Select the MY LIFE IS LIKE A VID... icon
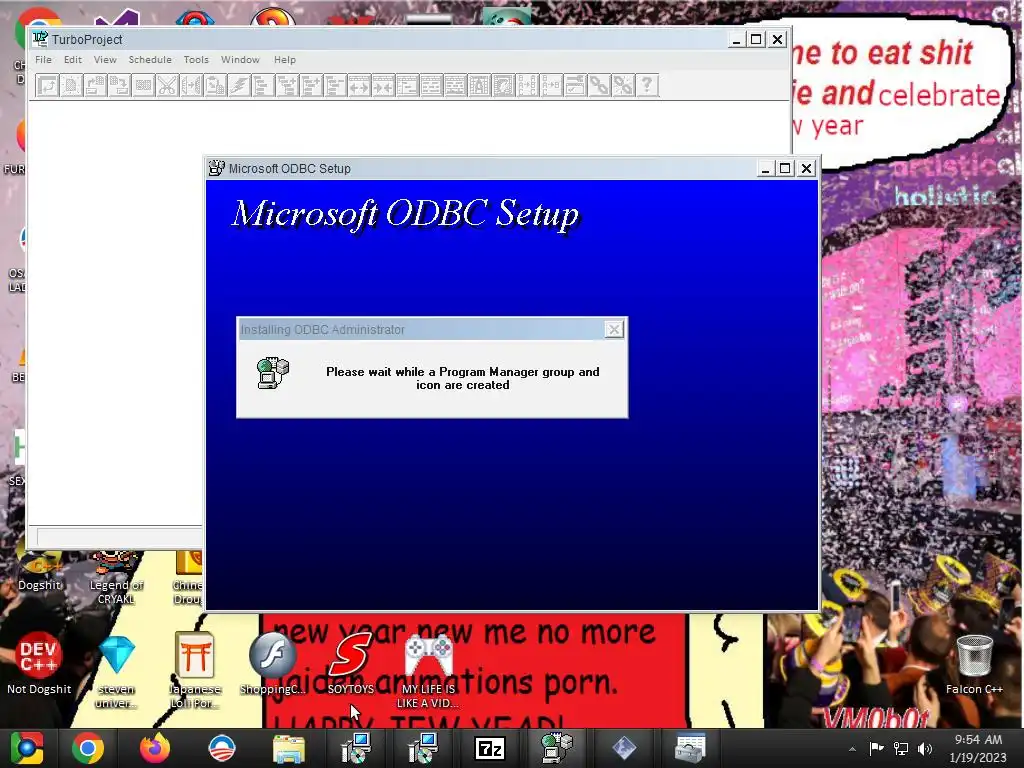Viewport: 1024px width, 768px height. 428,671
